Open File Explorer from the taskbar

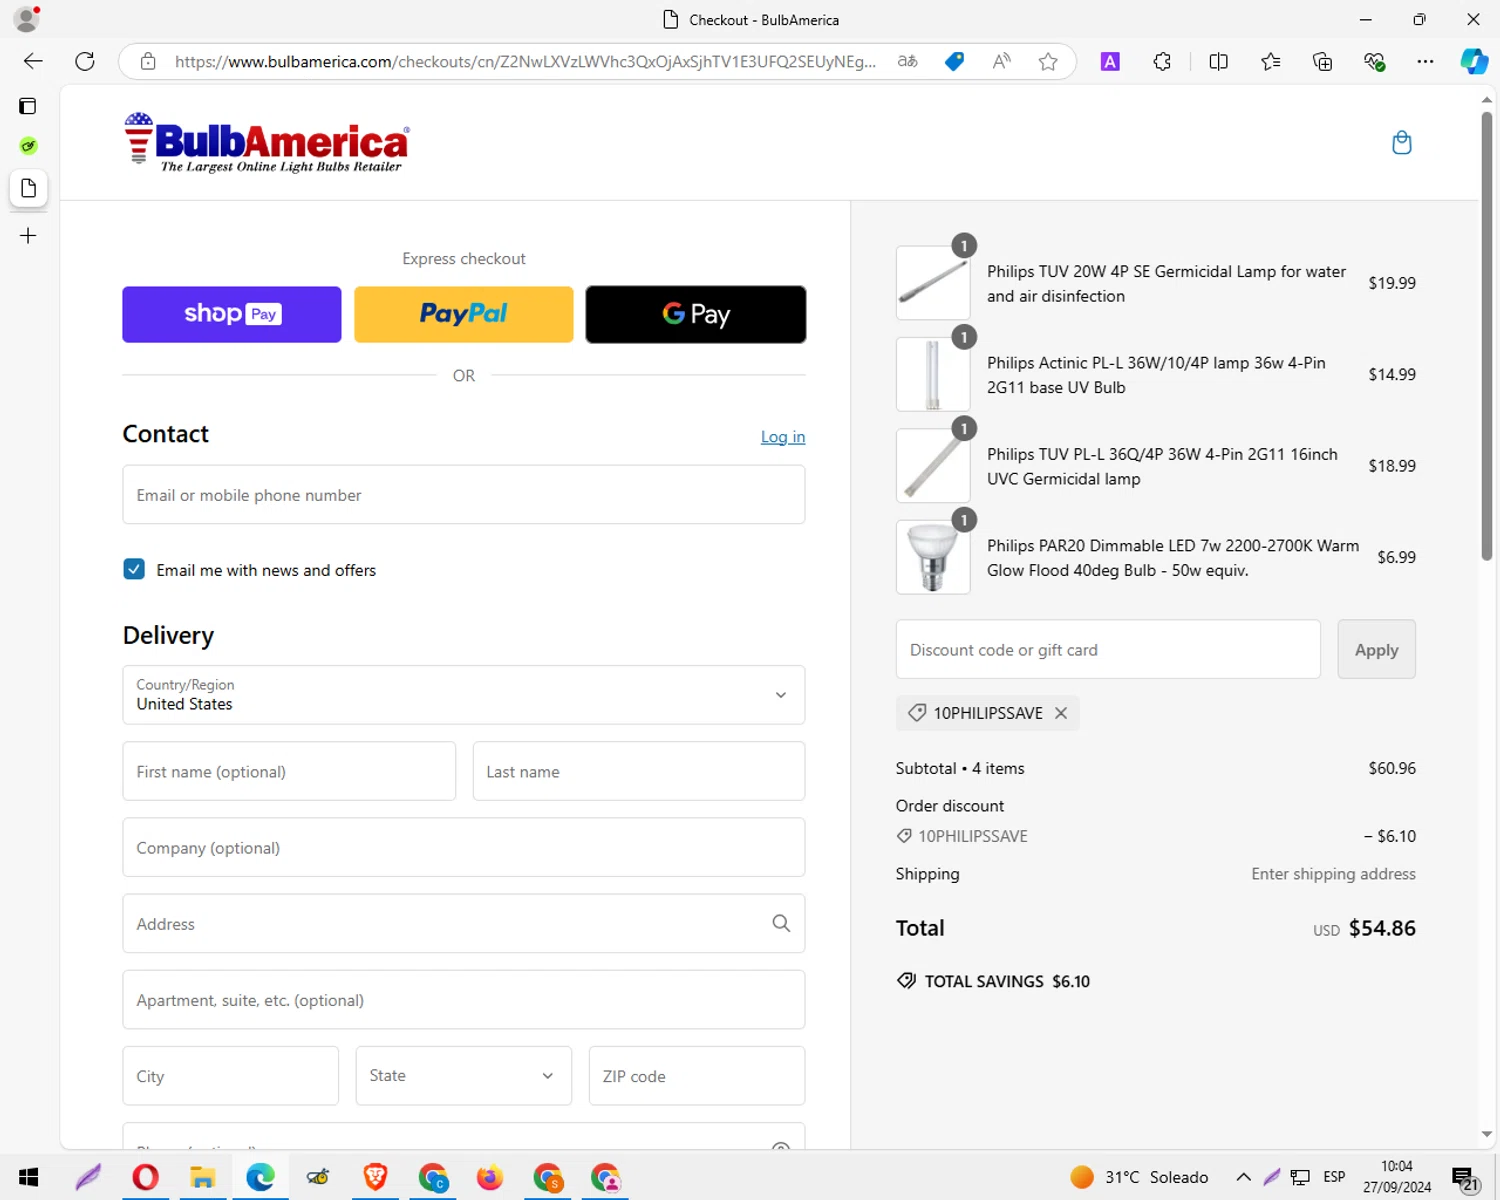pyautogui.click(x=203, y=1177)
